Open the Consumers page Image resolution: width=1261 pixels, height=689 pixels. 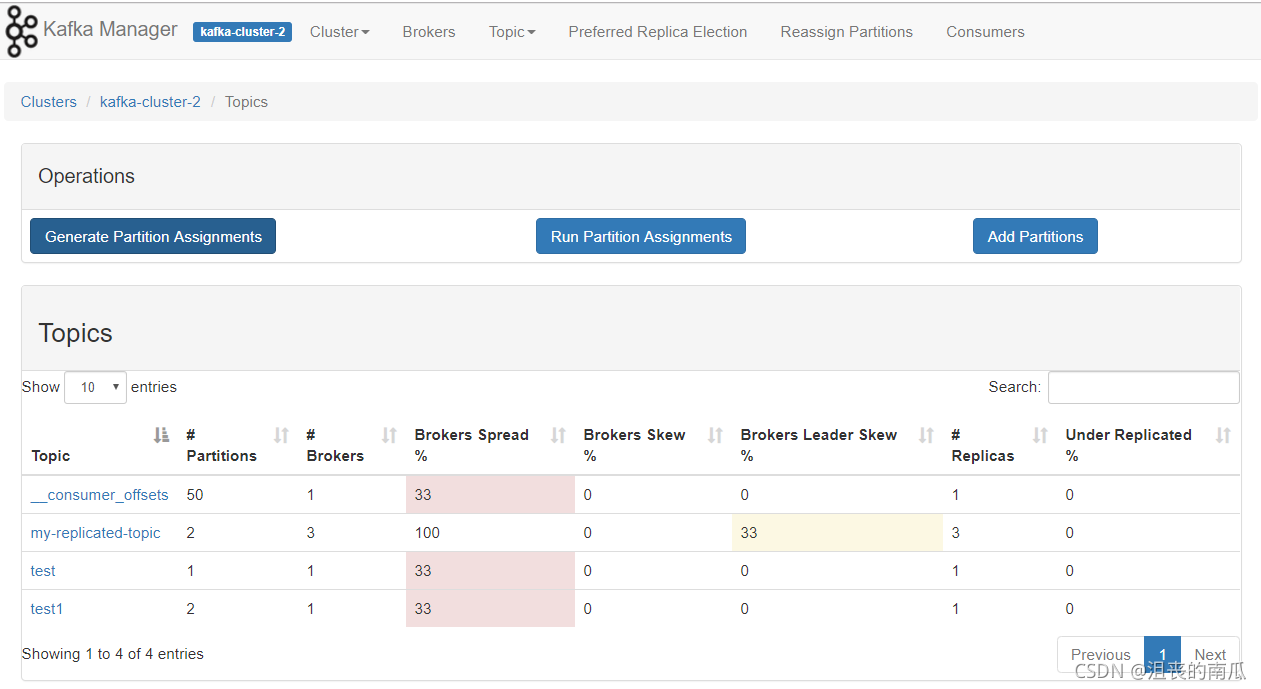985,32
